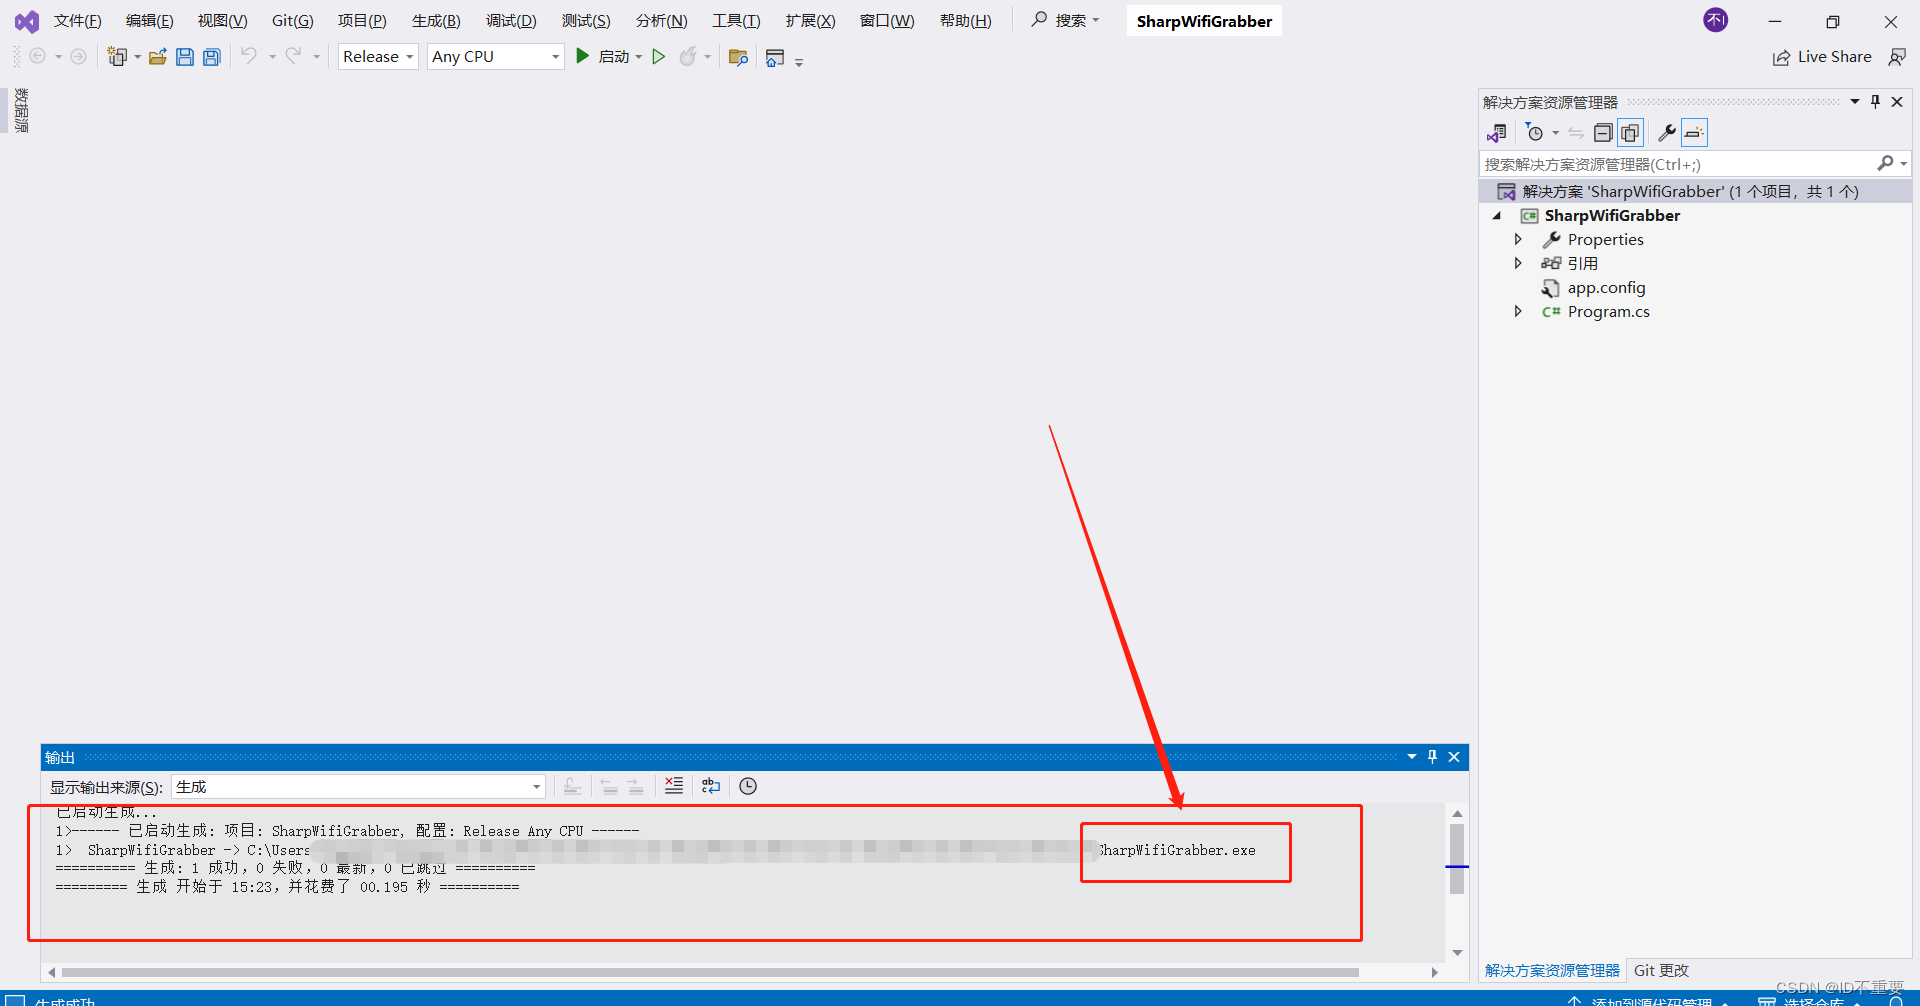The height and width of the screenshot is (1006, 1920).
Task: Select app.config in Solution Explorer
Action: pyautogui.click(x=1606, y=288)
